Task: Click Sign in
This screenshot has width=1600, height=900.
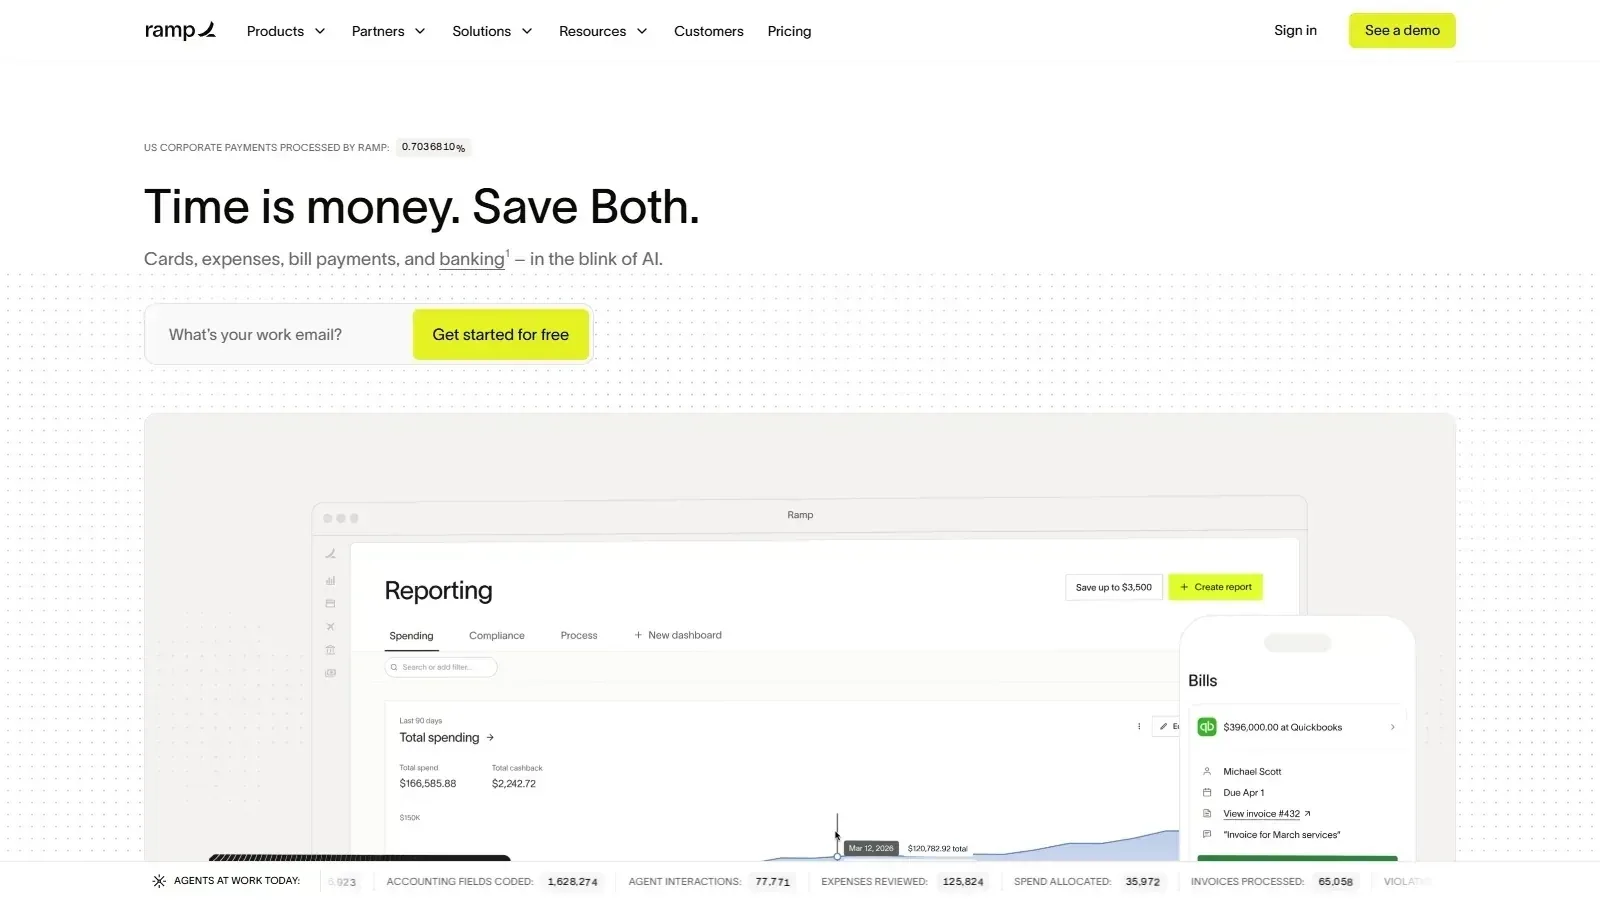Action: pyautogui.click(x=1295, y=30)
